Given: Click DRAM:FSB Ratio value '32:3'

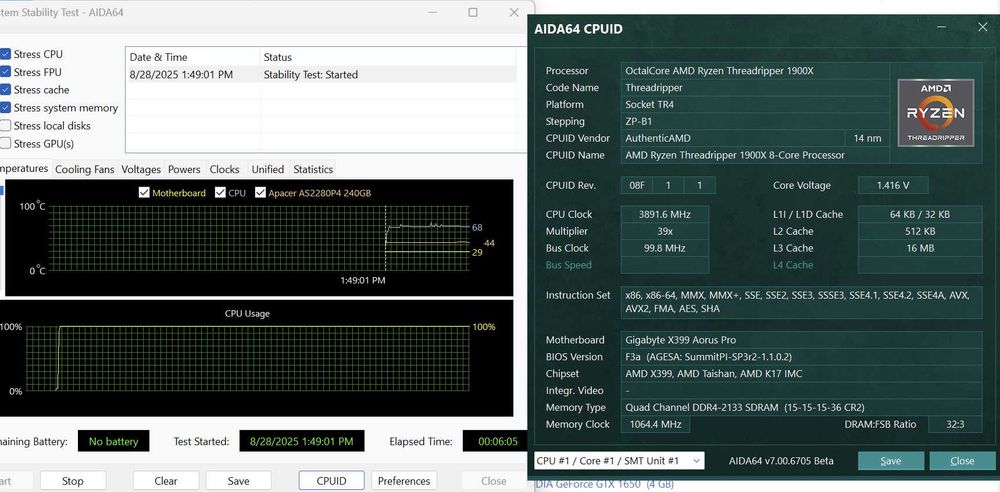Looking at the screenshot, I should point(955,424).
